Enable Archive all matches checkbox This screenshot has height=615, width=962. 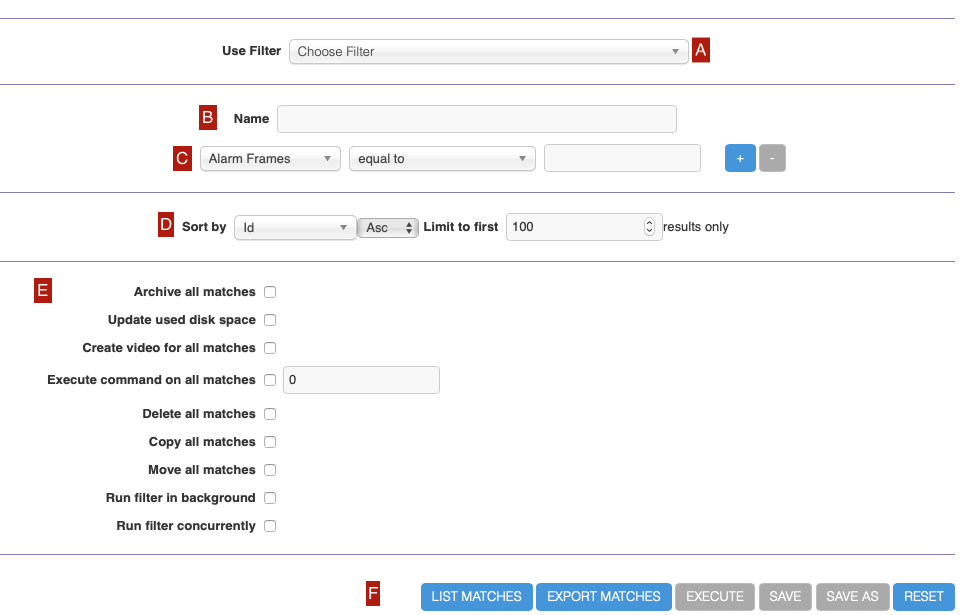(270, 292)
